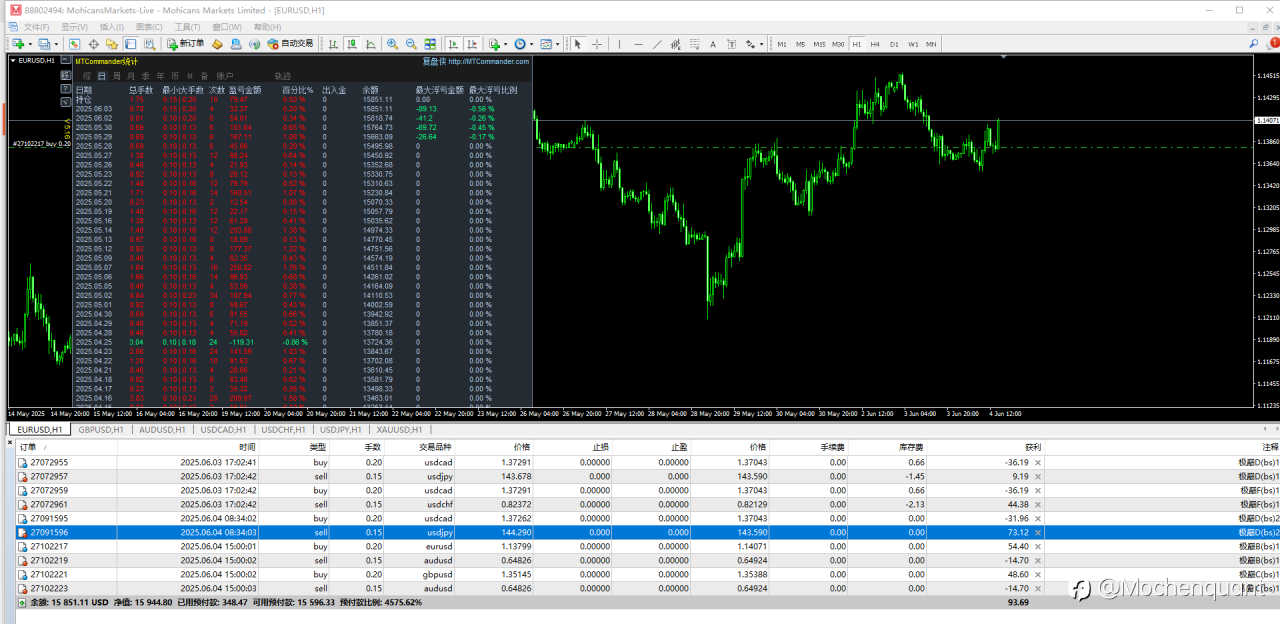Click the 新订单 (New Order) toolbar button
The height and width of the screenshot is (624, 1280).
(x=186, y=44)
